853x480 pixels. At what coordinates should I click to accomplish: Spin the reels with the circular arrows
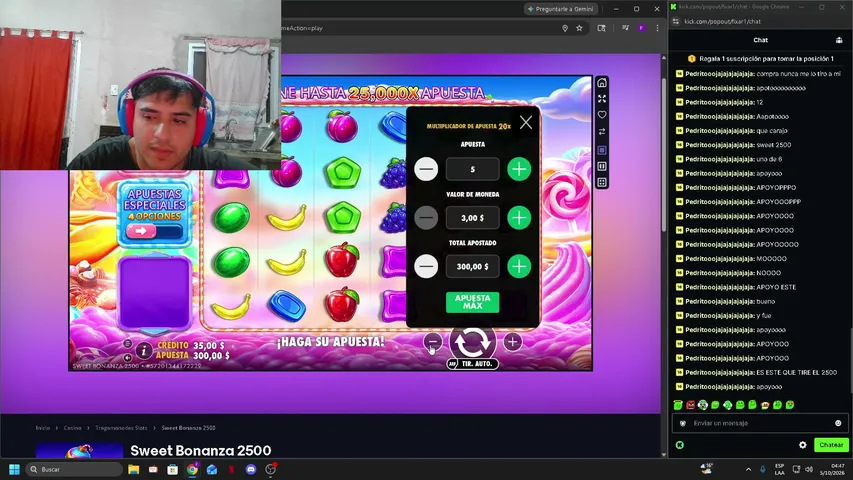[x=472, y=343]
